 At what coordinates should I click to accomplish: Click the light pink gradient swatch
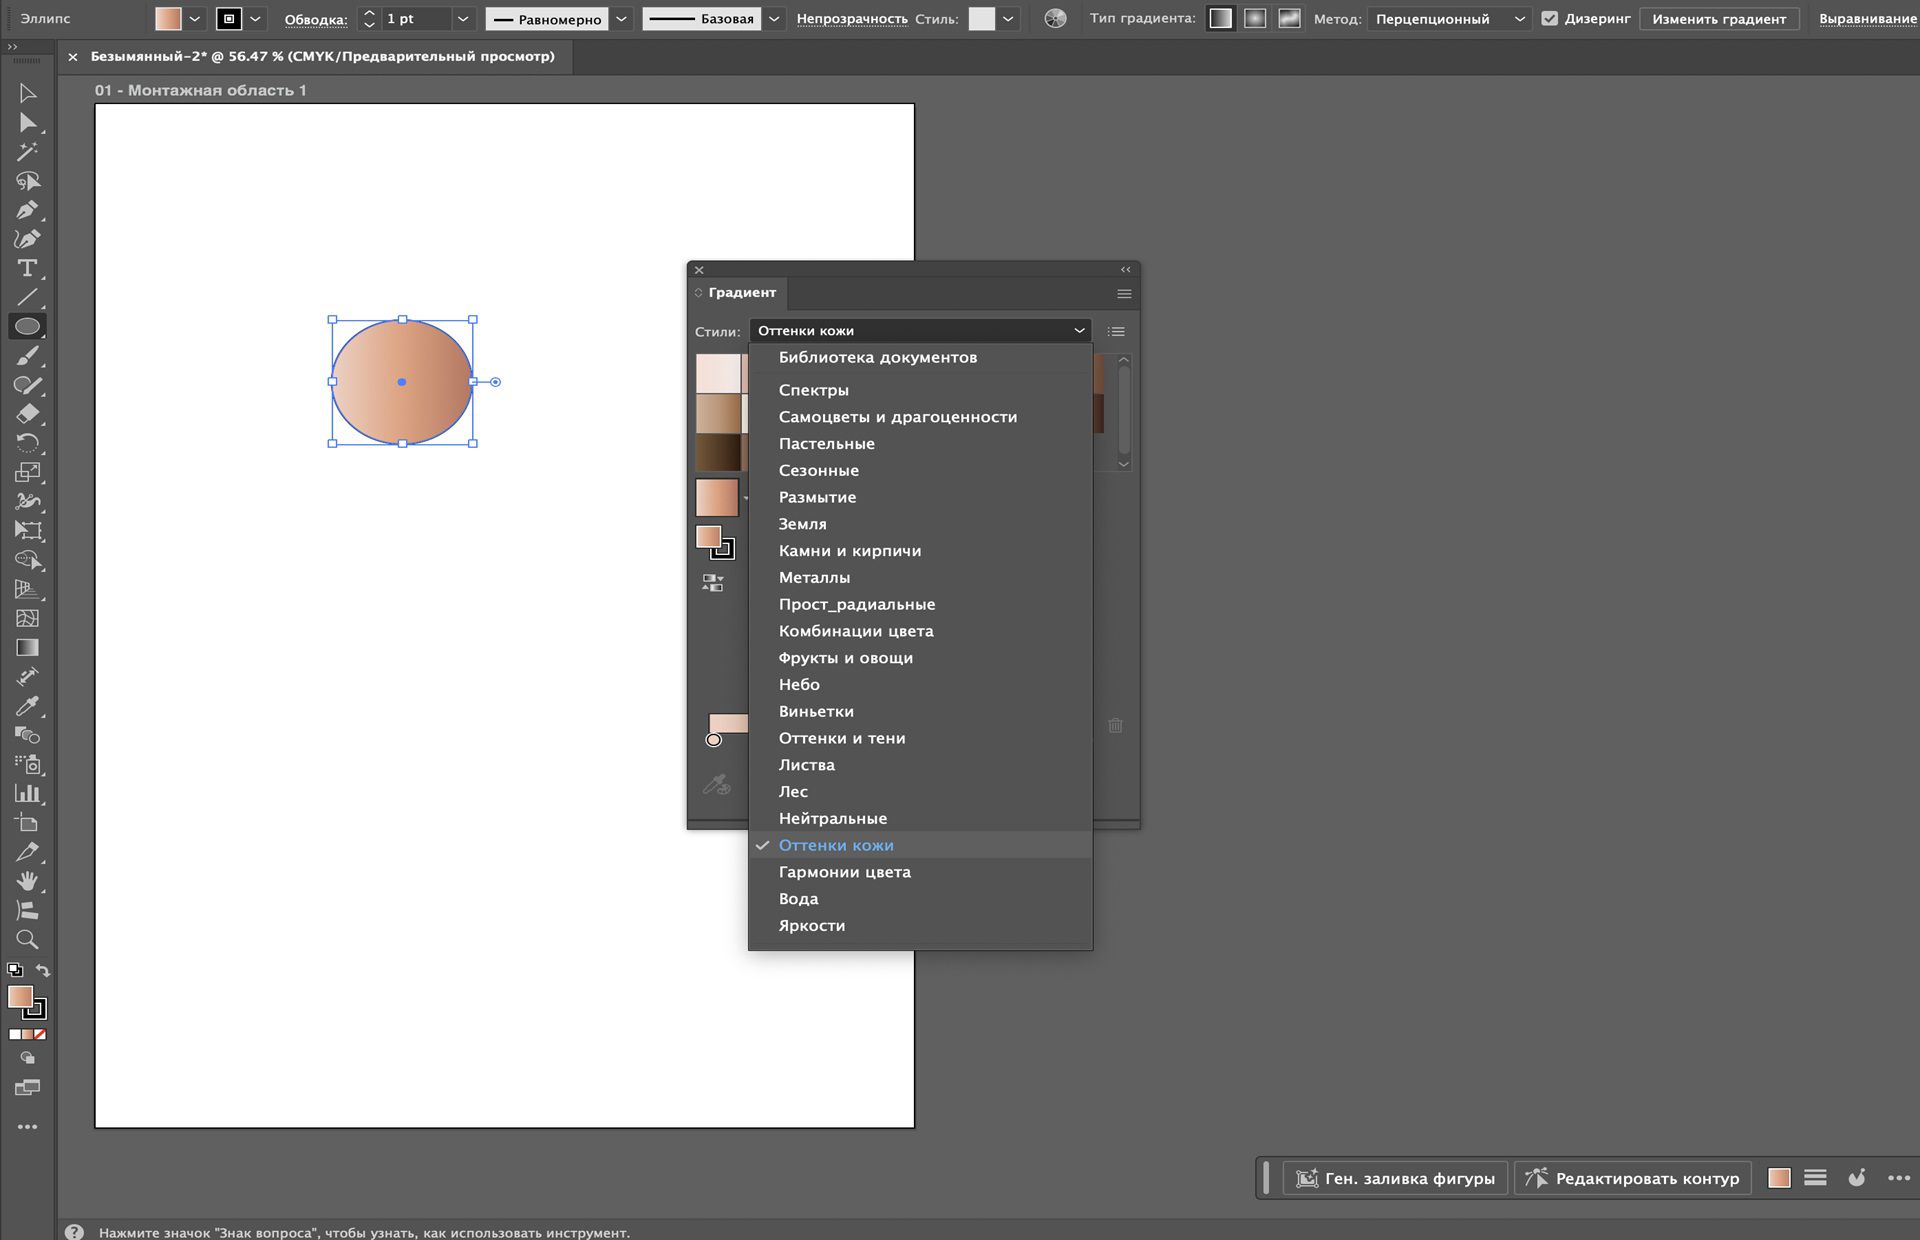click(x=718, y=373)
